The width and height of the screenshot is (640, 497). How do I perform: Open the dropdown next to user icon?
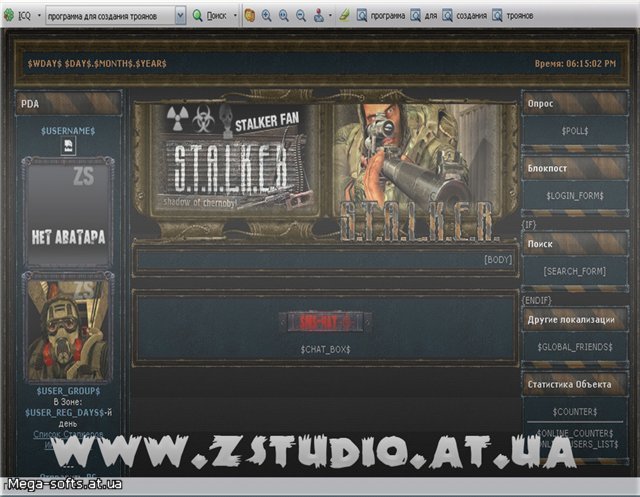click(330, 16)
